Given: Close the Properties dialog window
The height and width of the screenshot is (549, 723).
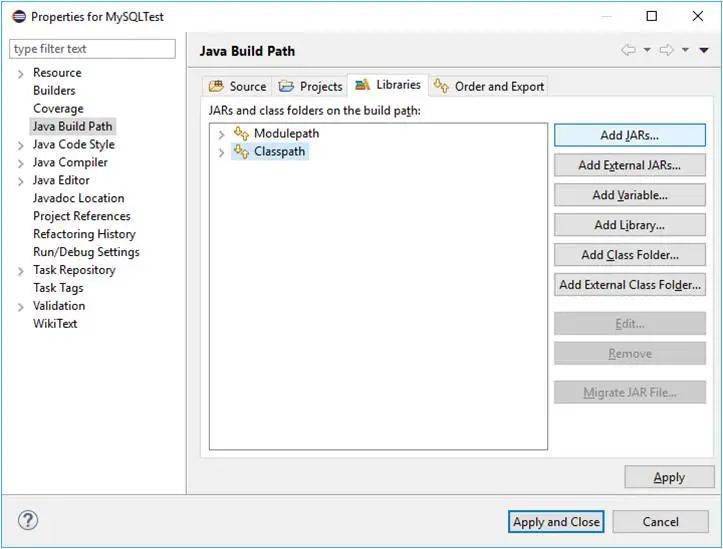Looking at the screenshot, I should coord(698,16).
